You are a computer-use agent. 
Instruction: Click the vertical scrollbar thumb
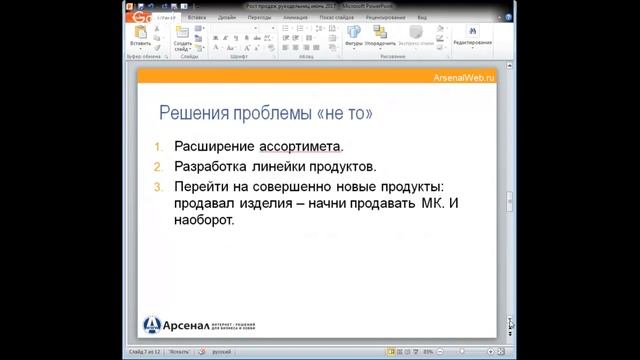tap(509, 202)
